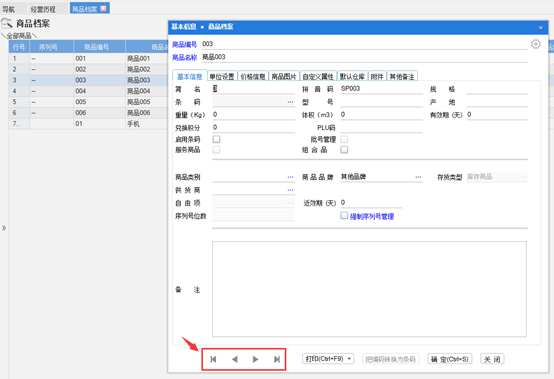Switch to the 单位设置 tab
The height and width of the screenshot is (379, 554).
222,77
